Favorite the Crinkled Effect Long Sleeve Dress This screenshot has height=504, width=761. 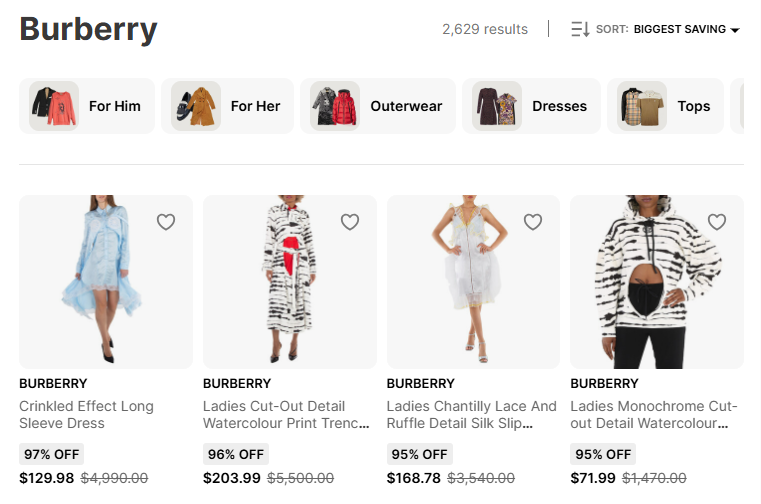tap(166, 222)
